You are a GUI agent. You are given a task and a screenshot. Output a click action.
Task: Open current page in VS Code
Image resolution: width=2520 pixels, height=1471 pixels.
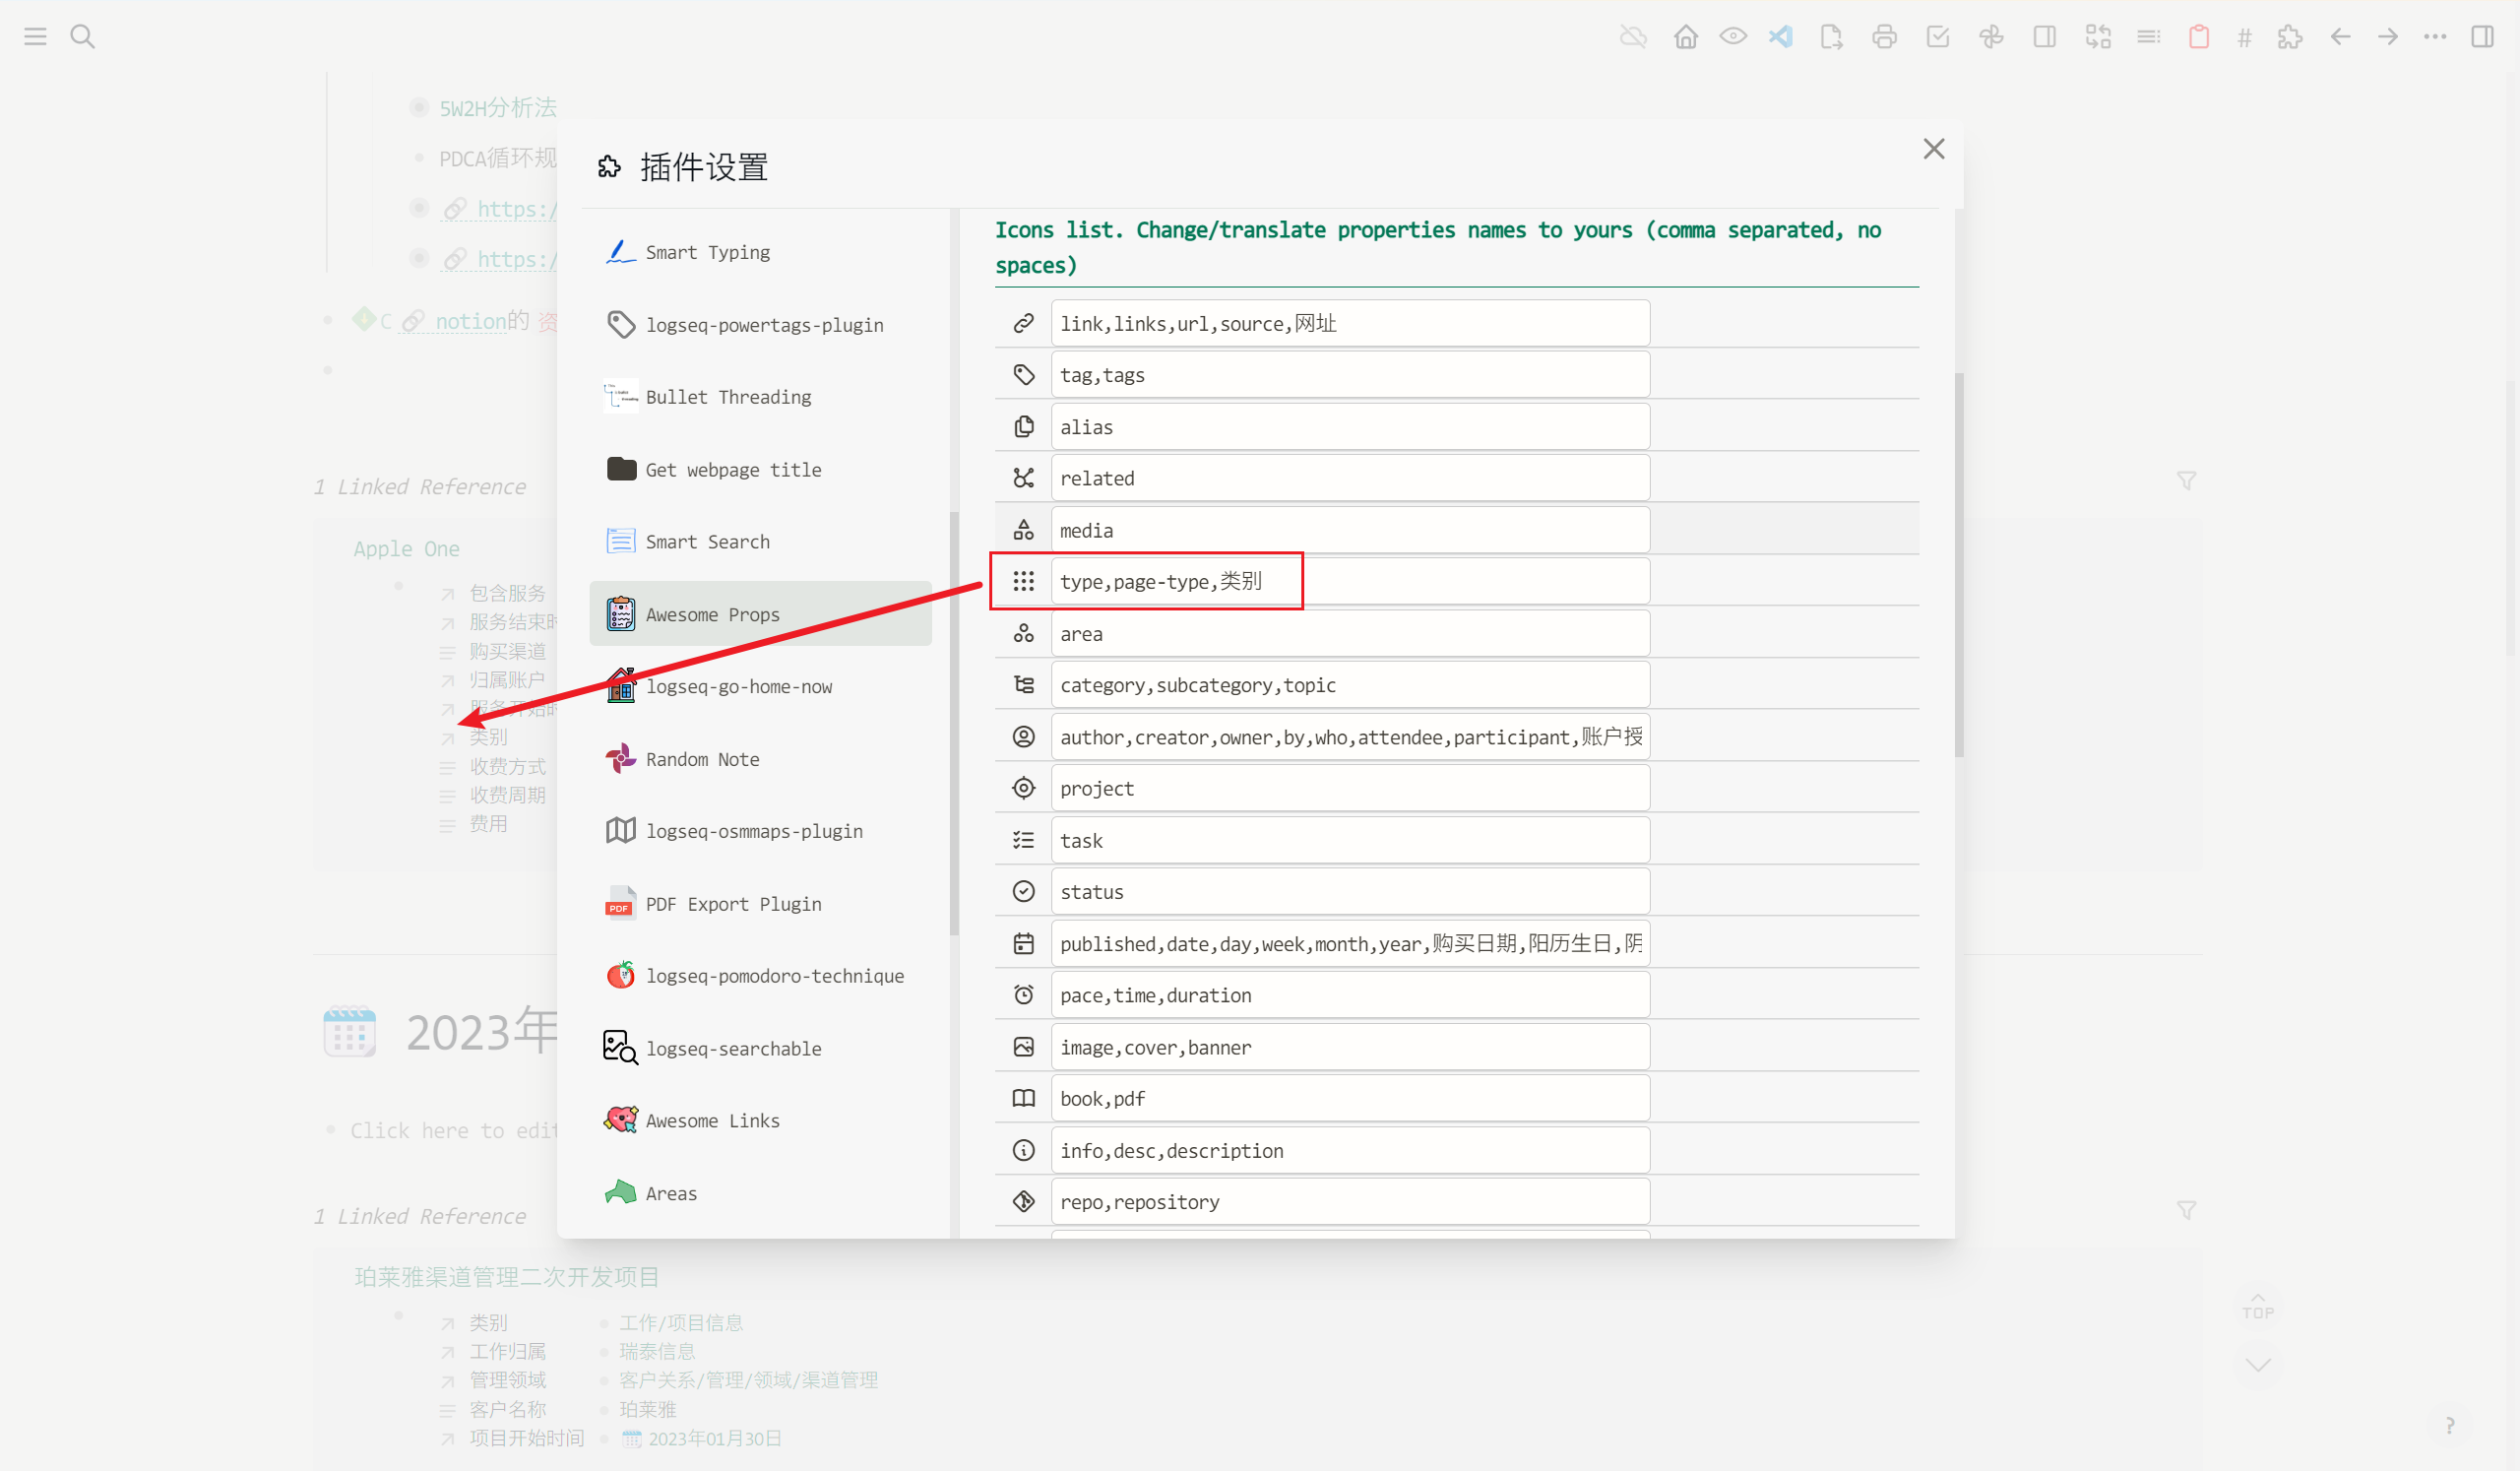coord(1781,36)
